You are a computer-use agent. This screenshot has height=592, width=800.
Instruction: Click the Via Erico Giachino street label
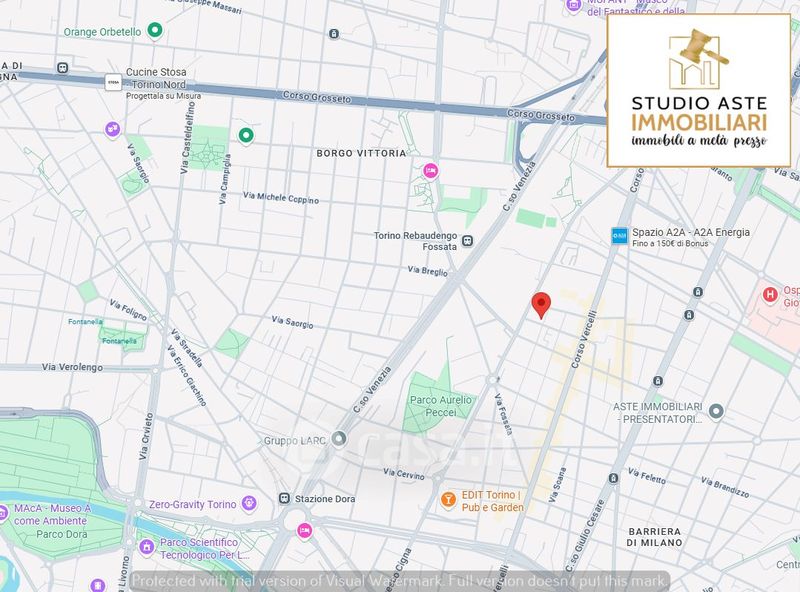pyautogui.click(x=187, y=375)
